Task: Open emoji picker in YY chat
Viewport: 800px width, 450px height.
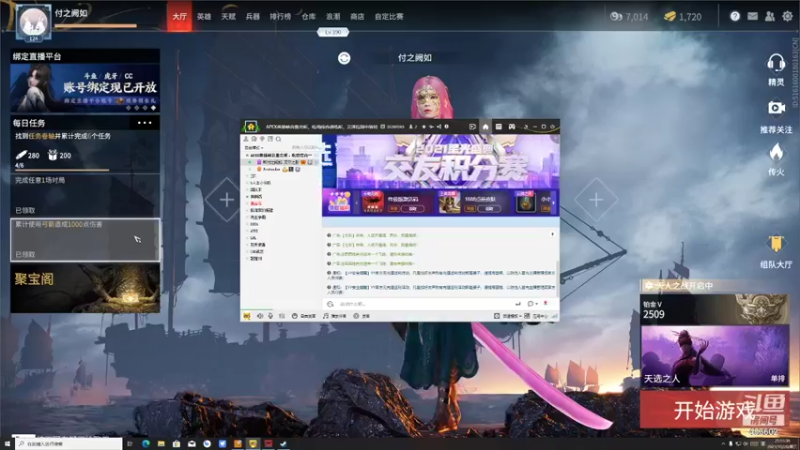Action: (x=330, y=304)
